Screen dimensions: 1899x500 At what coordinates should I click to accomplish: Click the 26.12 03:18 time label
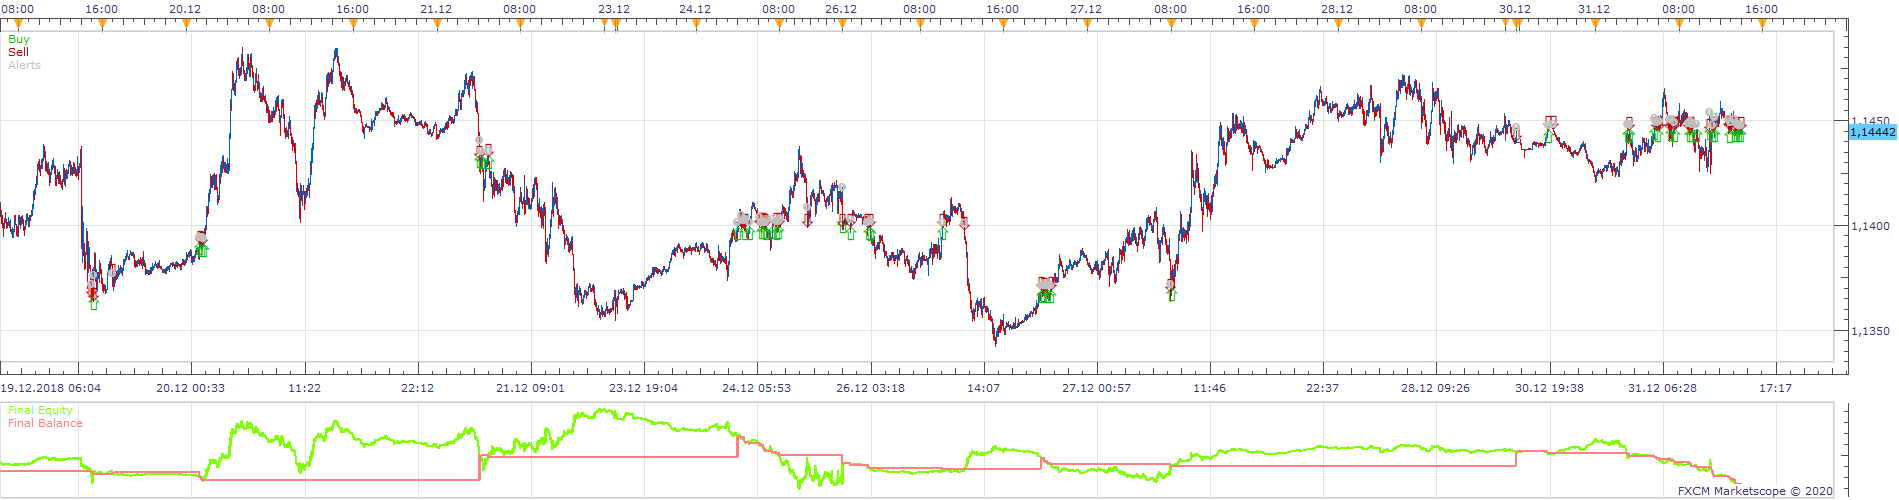(870, 388)
